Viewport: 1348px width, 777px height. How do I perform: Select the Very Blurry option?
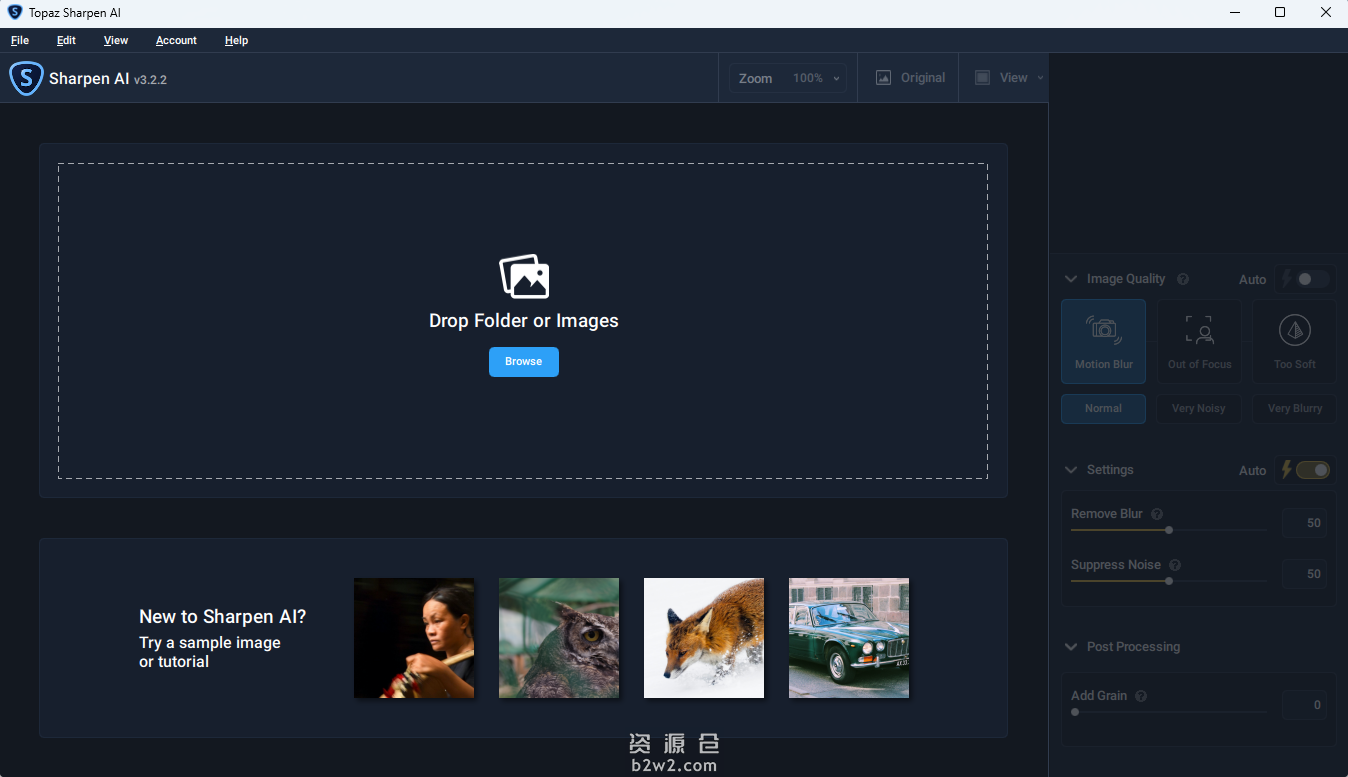(x=1294, y=408)
